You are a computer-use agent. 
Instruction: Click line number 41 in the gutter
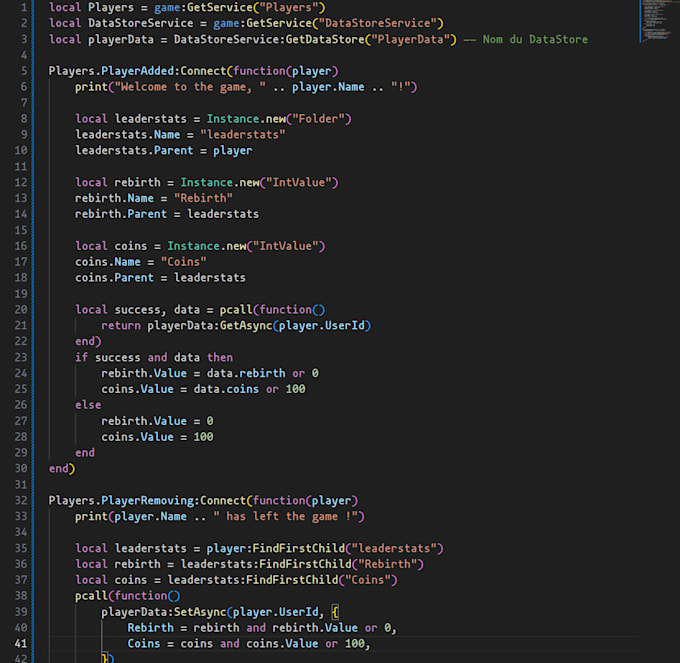pos(21,643)
